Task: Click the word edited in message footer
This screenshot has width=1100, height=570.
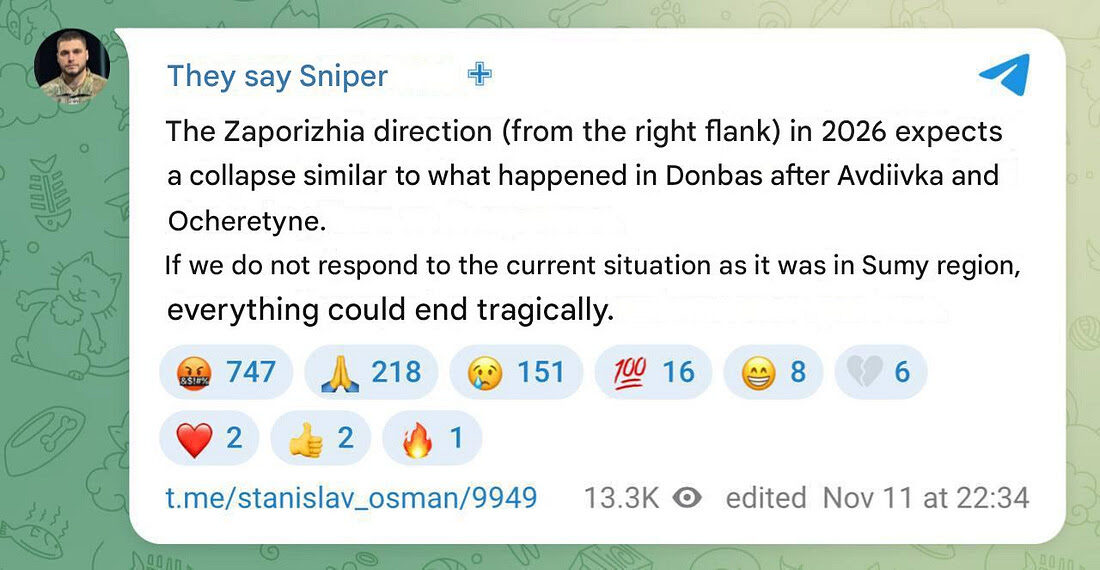Action: (x=766, y=497)
